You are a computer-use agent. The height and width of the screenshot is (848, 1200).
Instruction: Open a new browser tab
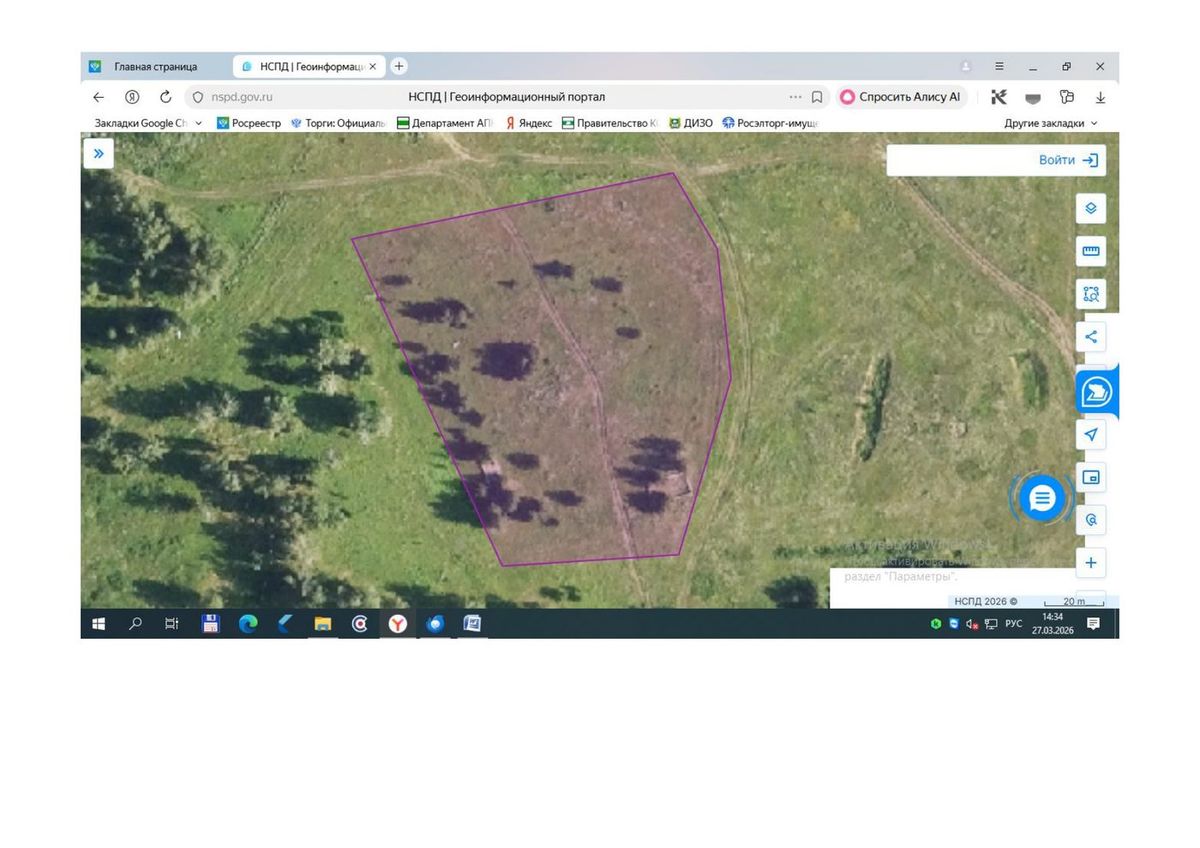pos(399,66)
